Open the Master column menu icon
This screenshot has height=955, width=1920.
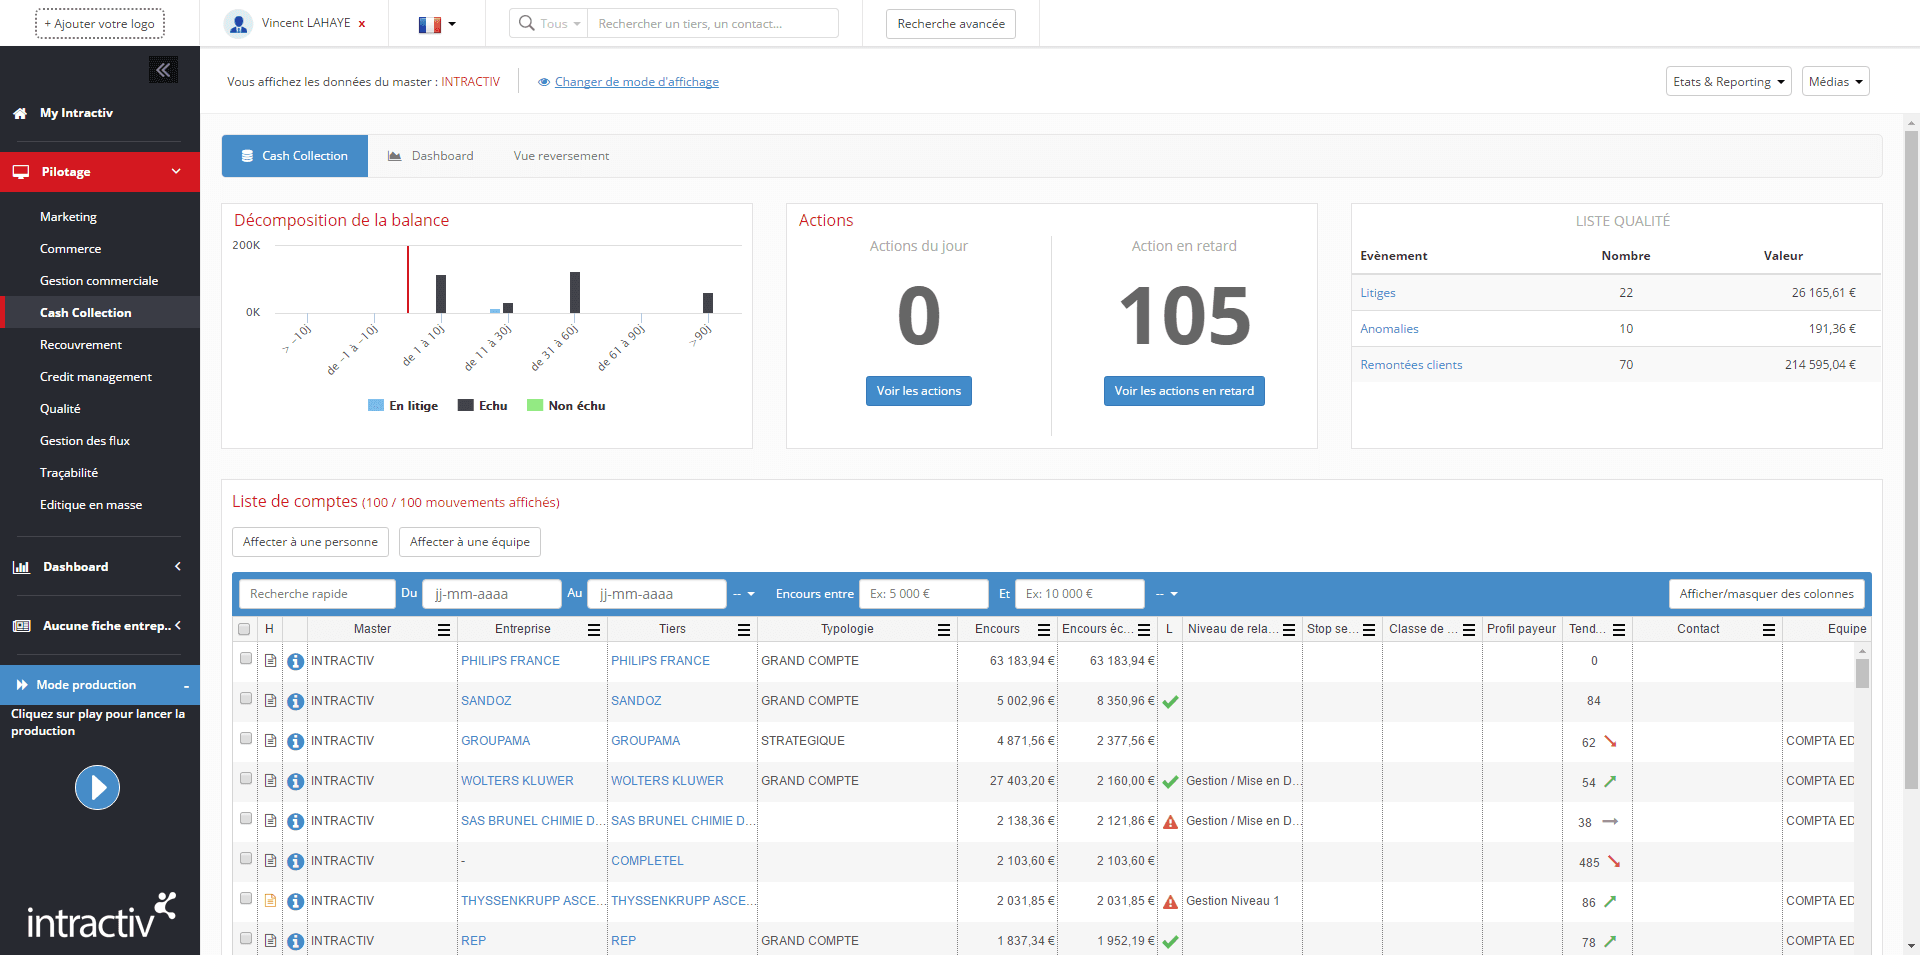coord(443,629)
